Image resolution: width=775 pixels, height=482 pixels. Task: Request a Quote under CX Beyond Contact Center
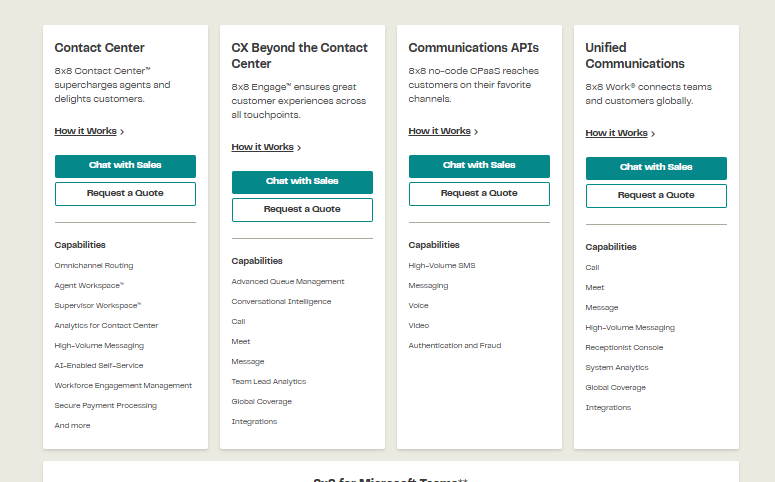302,210
